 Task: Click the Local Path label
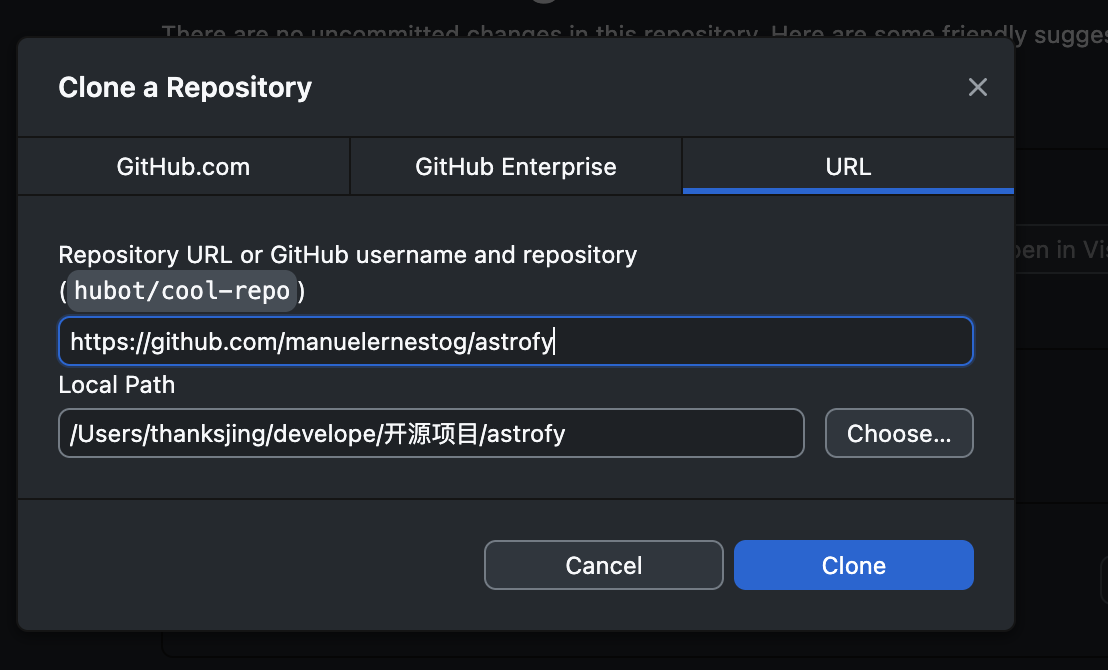[x=117, y=385]
